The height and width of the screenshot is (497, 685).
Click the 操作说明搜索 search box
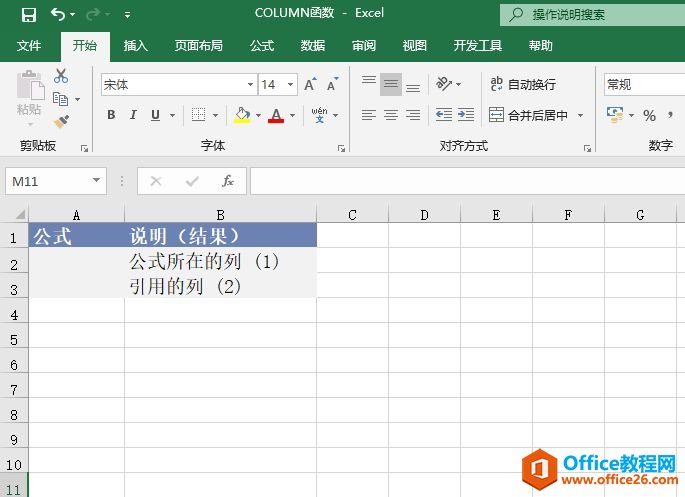click(x=592, y=15)
